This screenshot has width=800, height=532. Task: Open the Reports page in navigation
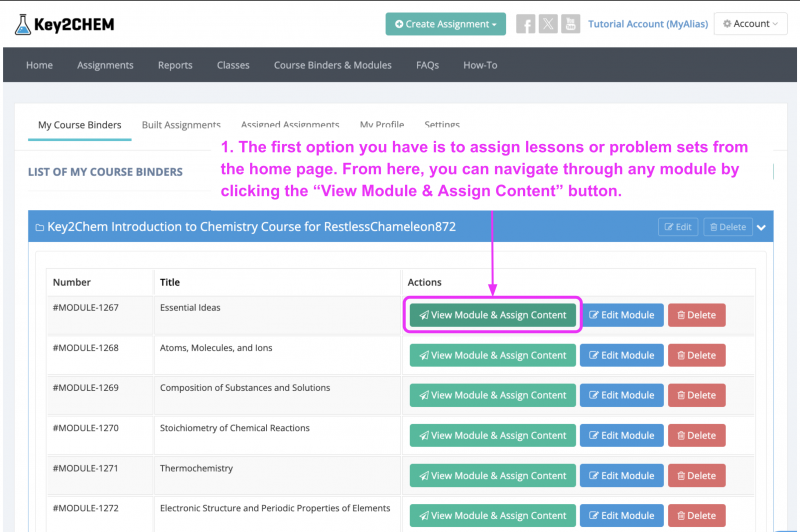pos(175,66)
